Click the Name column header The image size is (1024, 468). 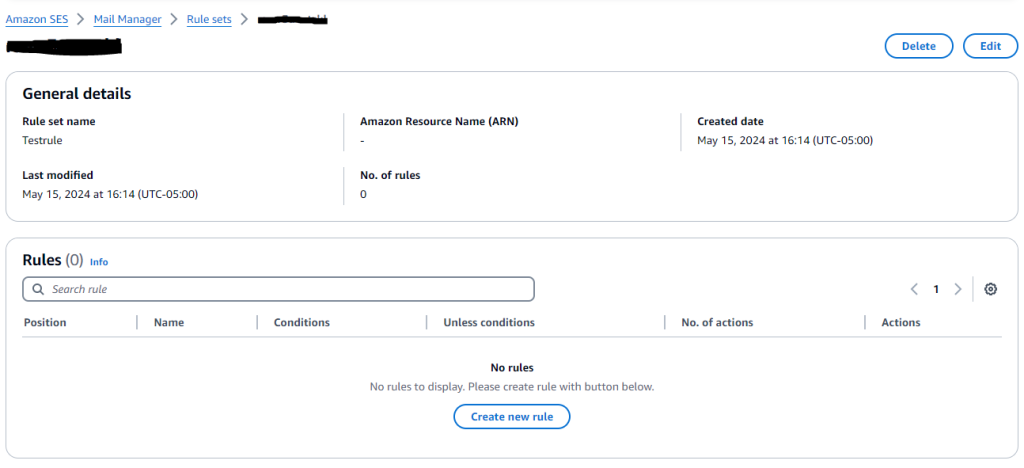click(169, 322)
